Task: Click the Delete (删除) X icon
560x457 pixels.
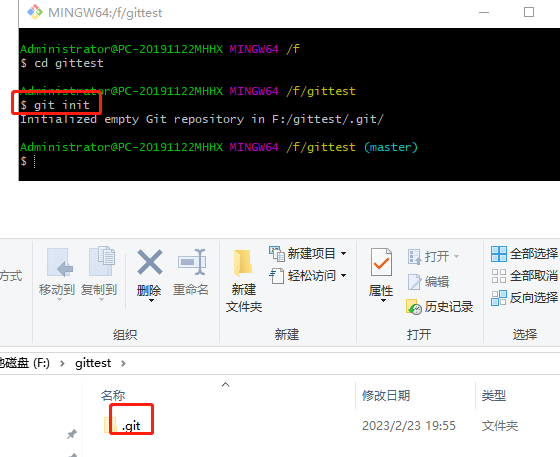Action: pyautogui.click(x=150, y=262)
